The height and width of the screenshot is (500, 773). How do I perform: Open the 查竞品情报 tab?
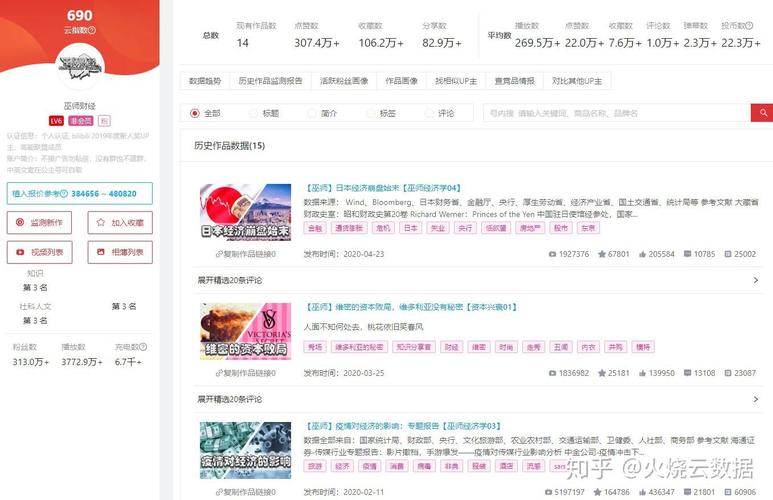click(x=515, y=81)
